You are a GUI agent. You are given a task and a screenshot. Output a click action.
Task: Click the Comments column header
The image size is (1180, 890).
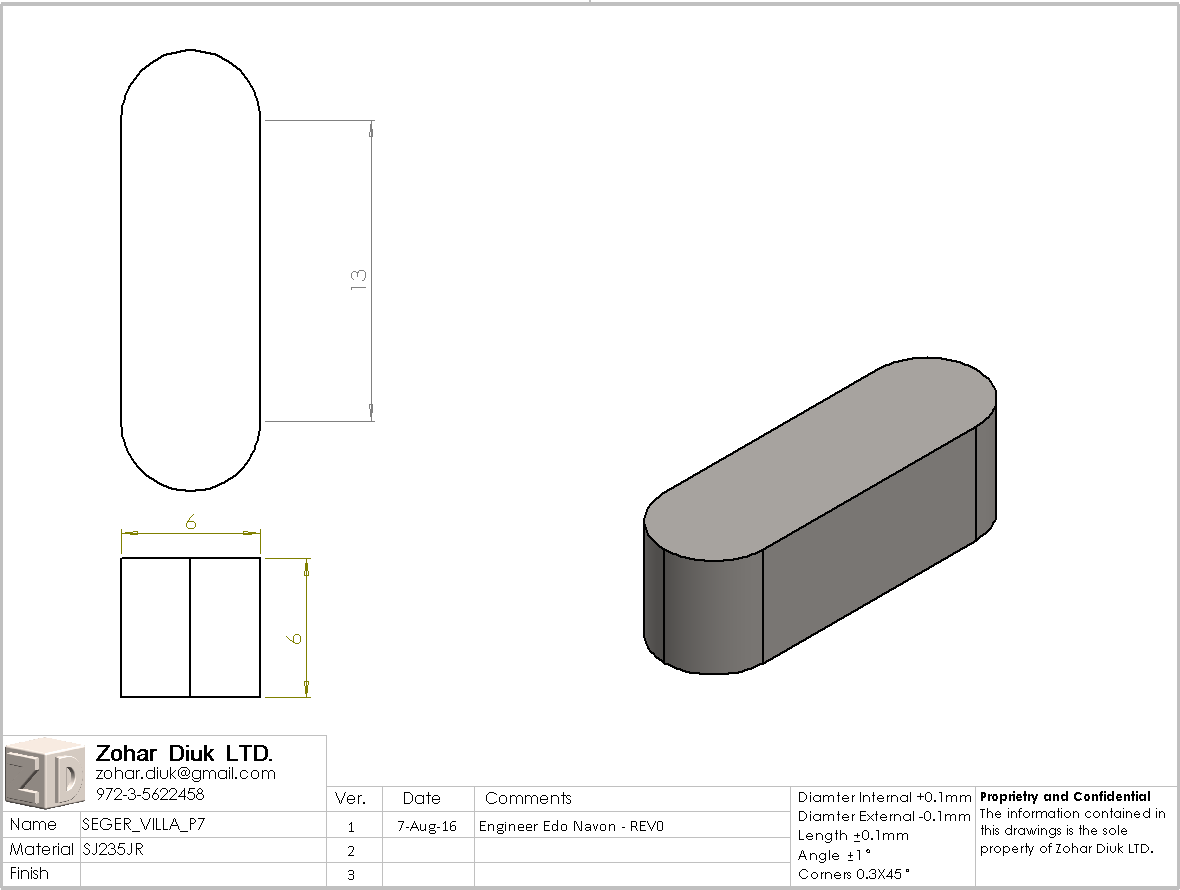tap(528, 798)
